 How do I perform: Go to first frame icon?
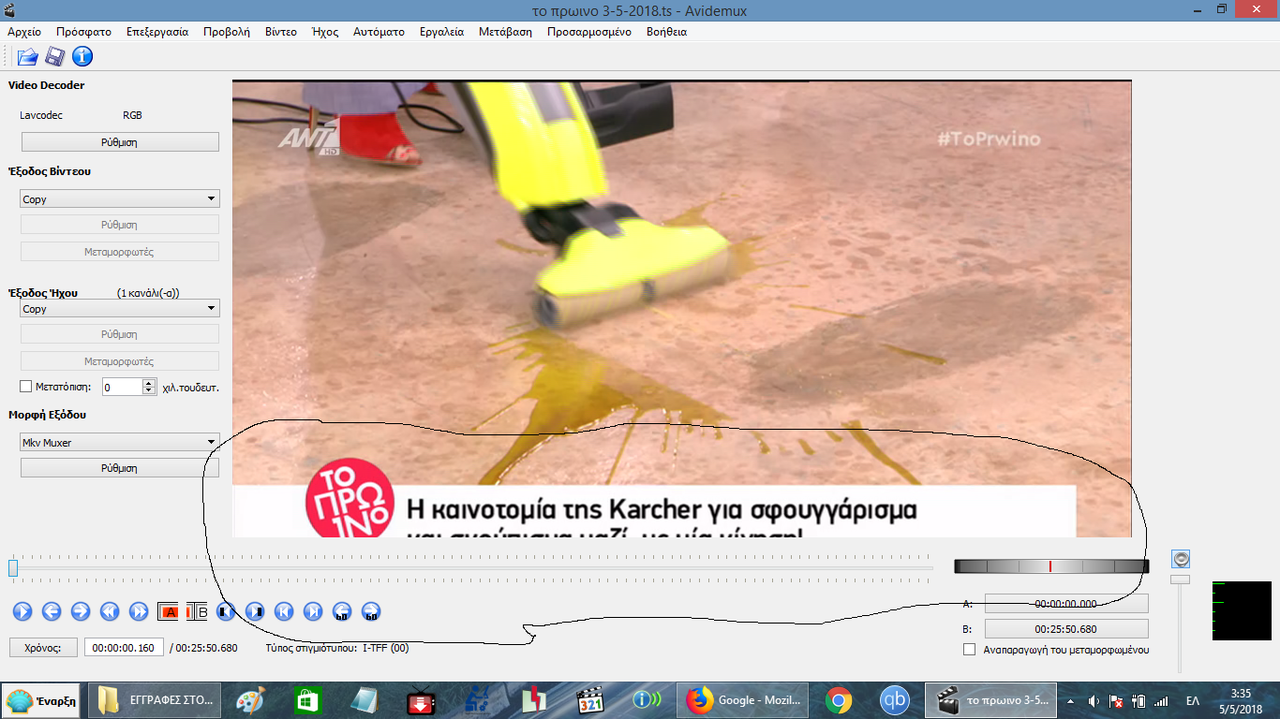tap(284, 611)
